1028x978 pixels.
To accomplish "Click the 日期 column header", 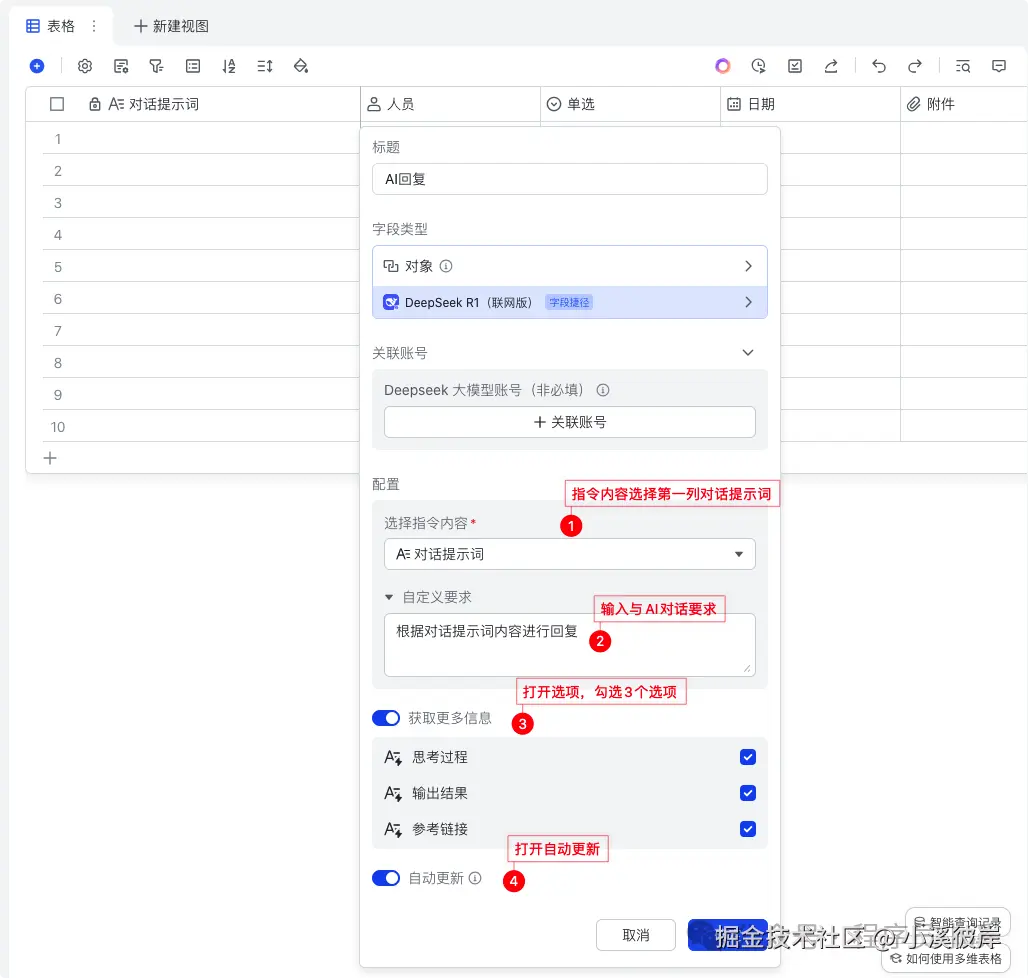I will [x=811, y=104].
